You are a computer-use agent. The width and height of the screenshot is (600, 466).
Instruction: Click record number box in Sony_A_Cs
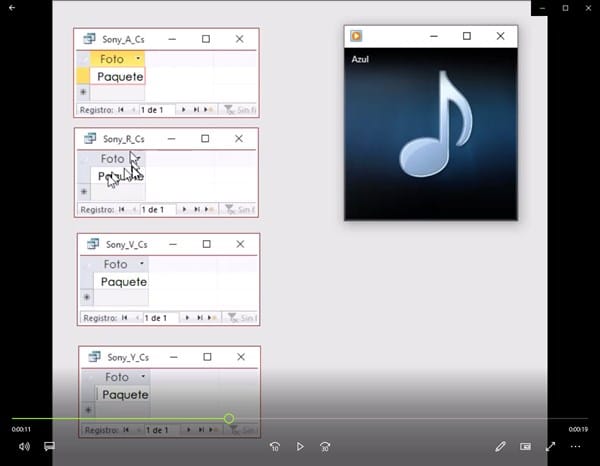tap(157, 110)
